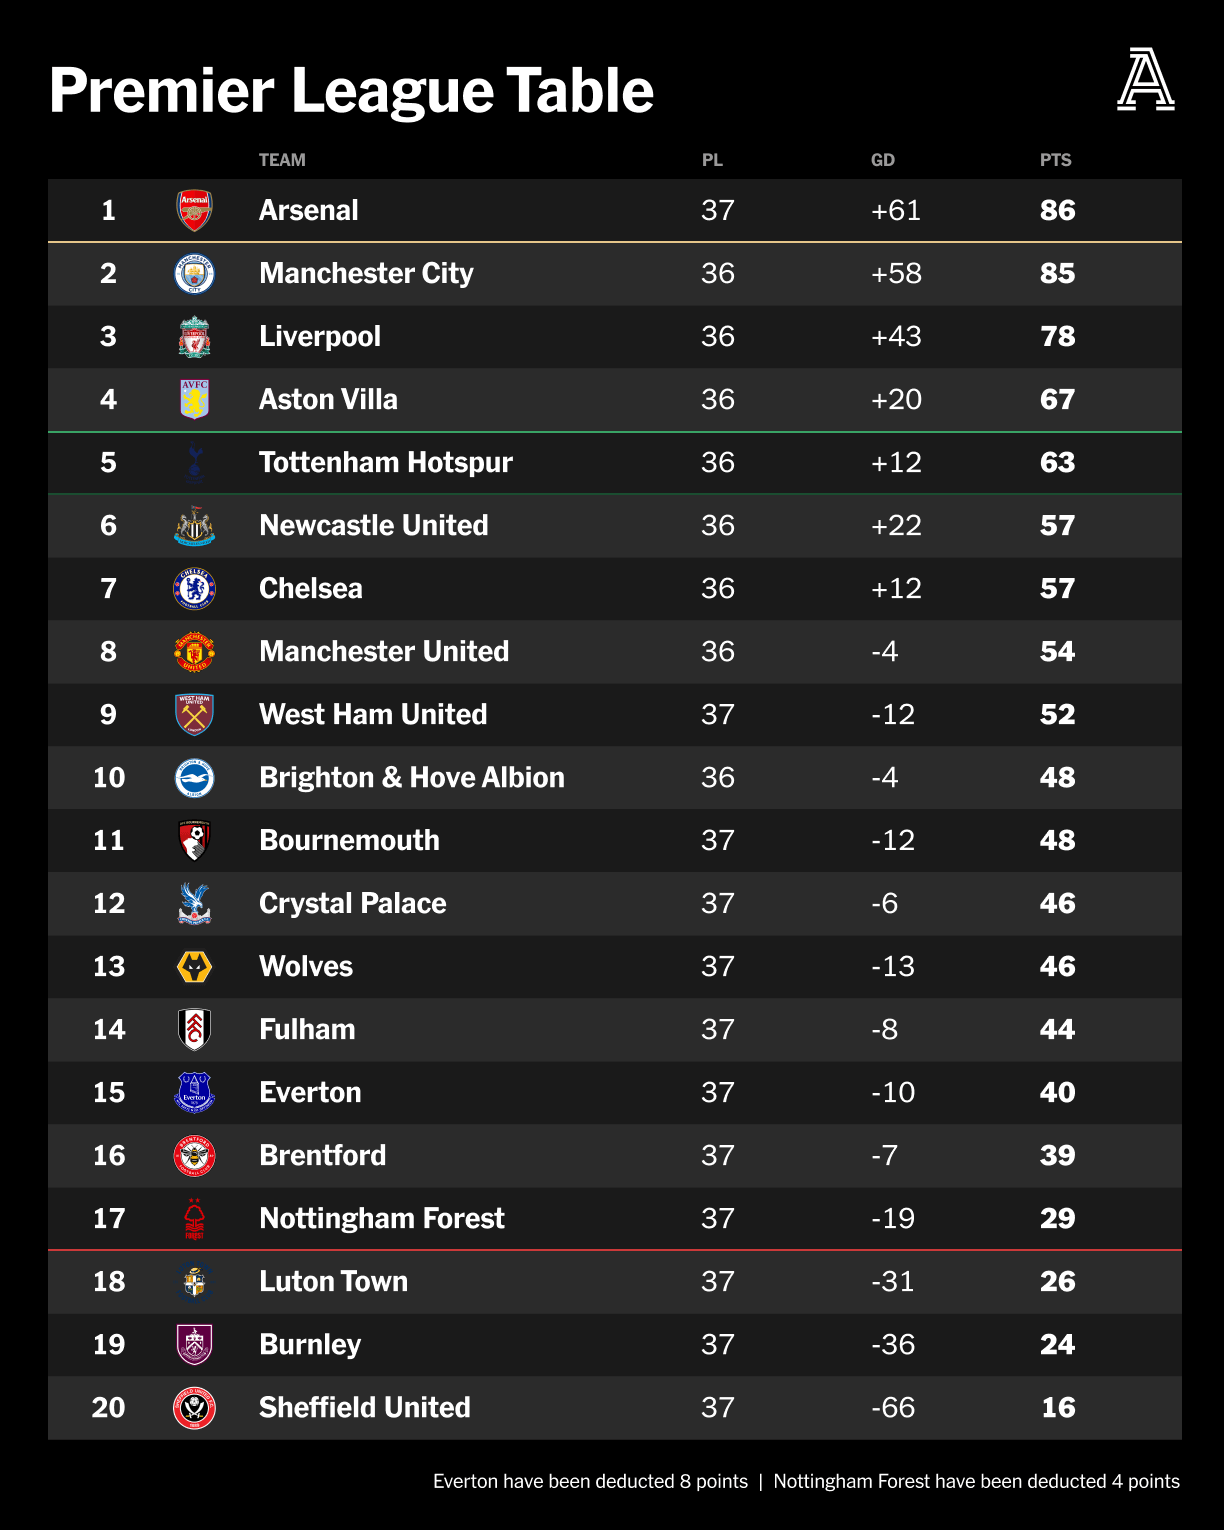Click the PTS column header
Image resolution: width=1224 pixels, height=1530 pixels.
[1055, 160]
